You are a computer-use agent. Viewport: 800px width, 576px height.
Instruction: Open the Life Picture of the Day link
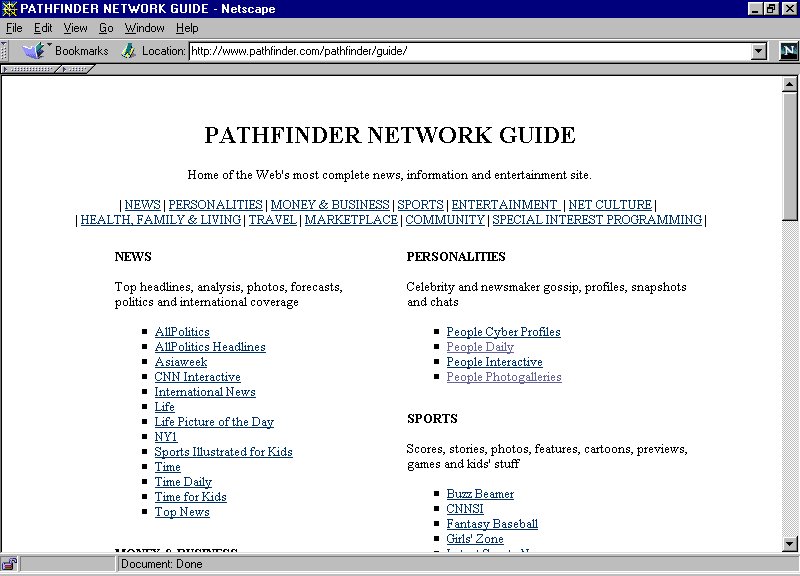(214, 422)
